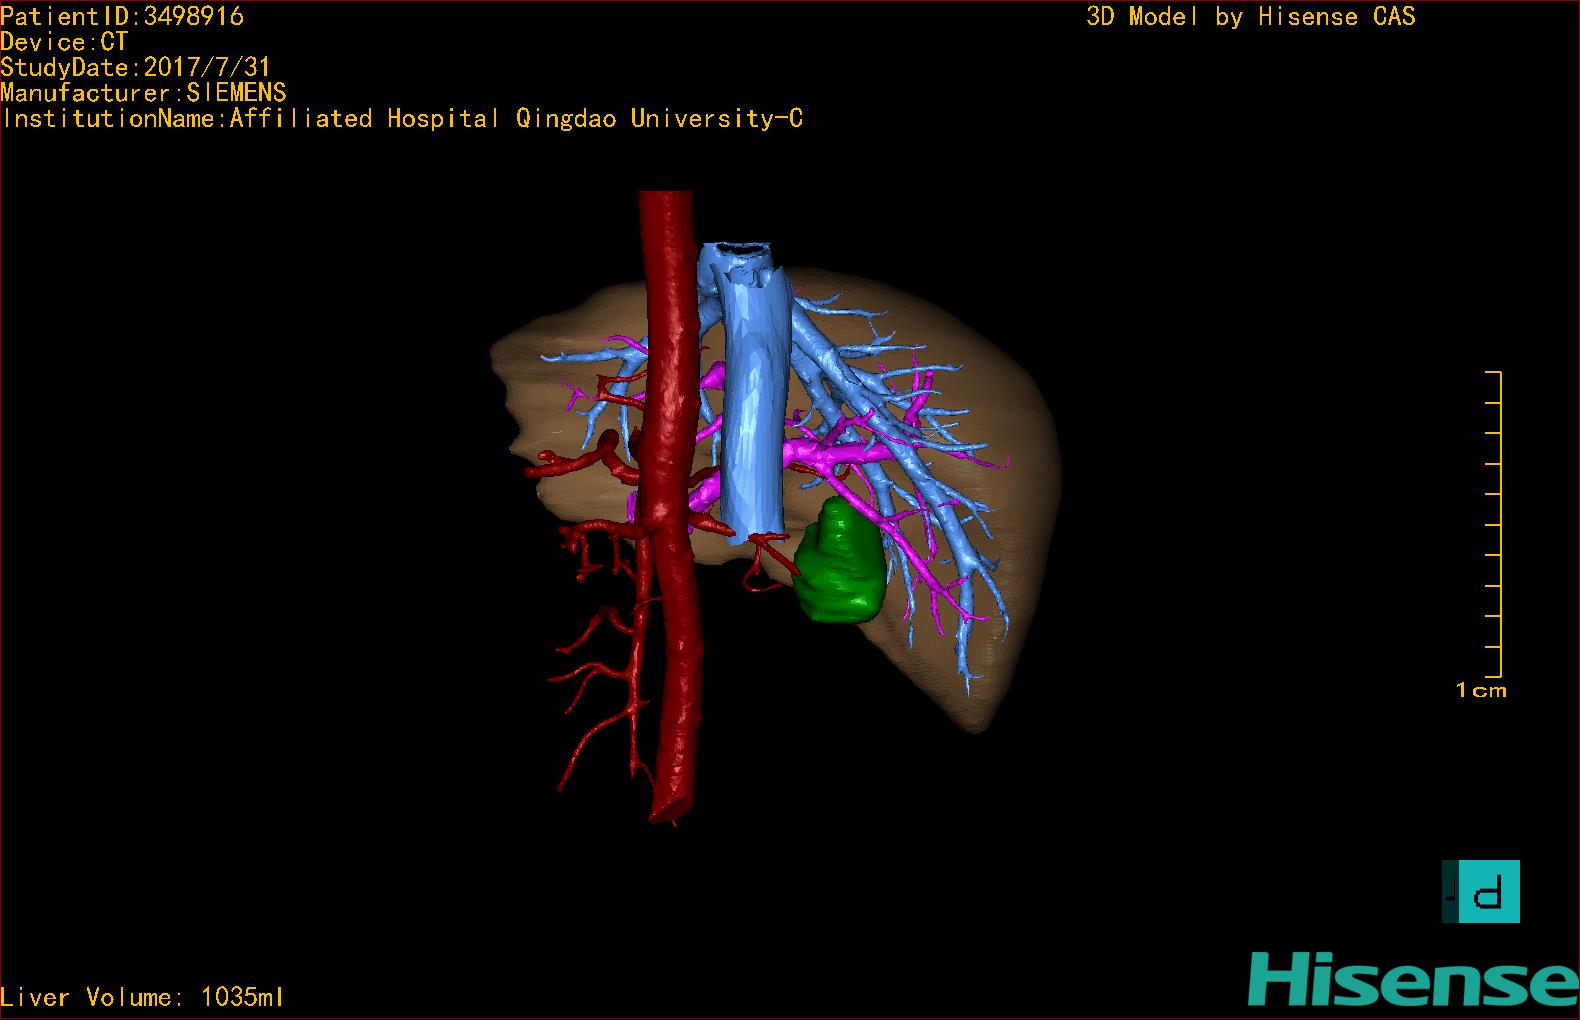Viewport: 1580px width, 1020px height.
Task: Click the green tumor in the model
Action: [838, 562]
